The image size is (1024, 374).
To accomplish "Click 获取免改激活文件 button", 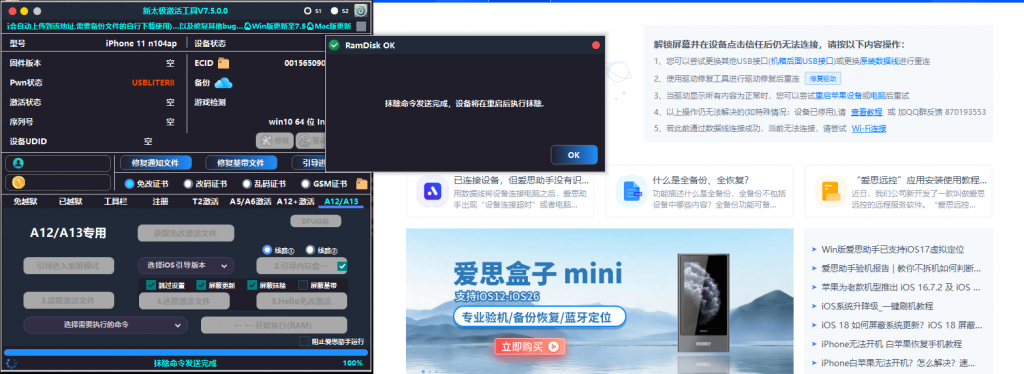I will click(x=186, y=233).
